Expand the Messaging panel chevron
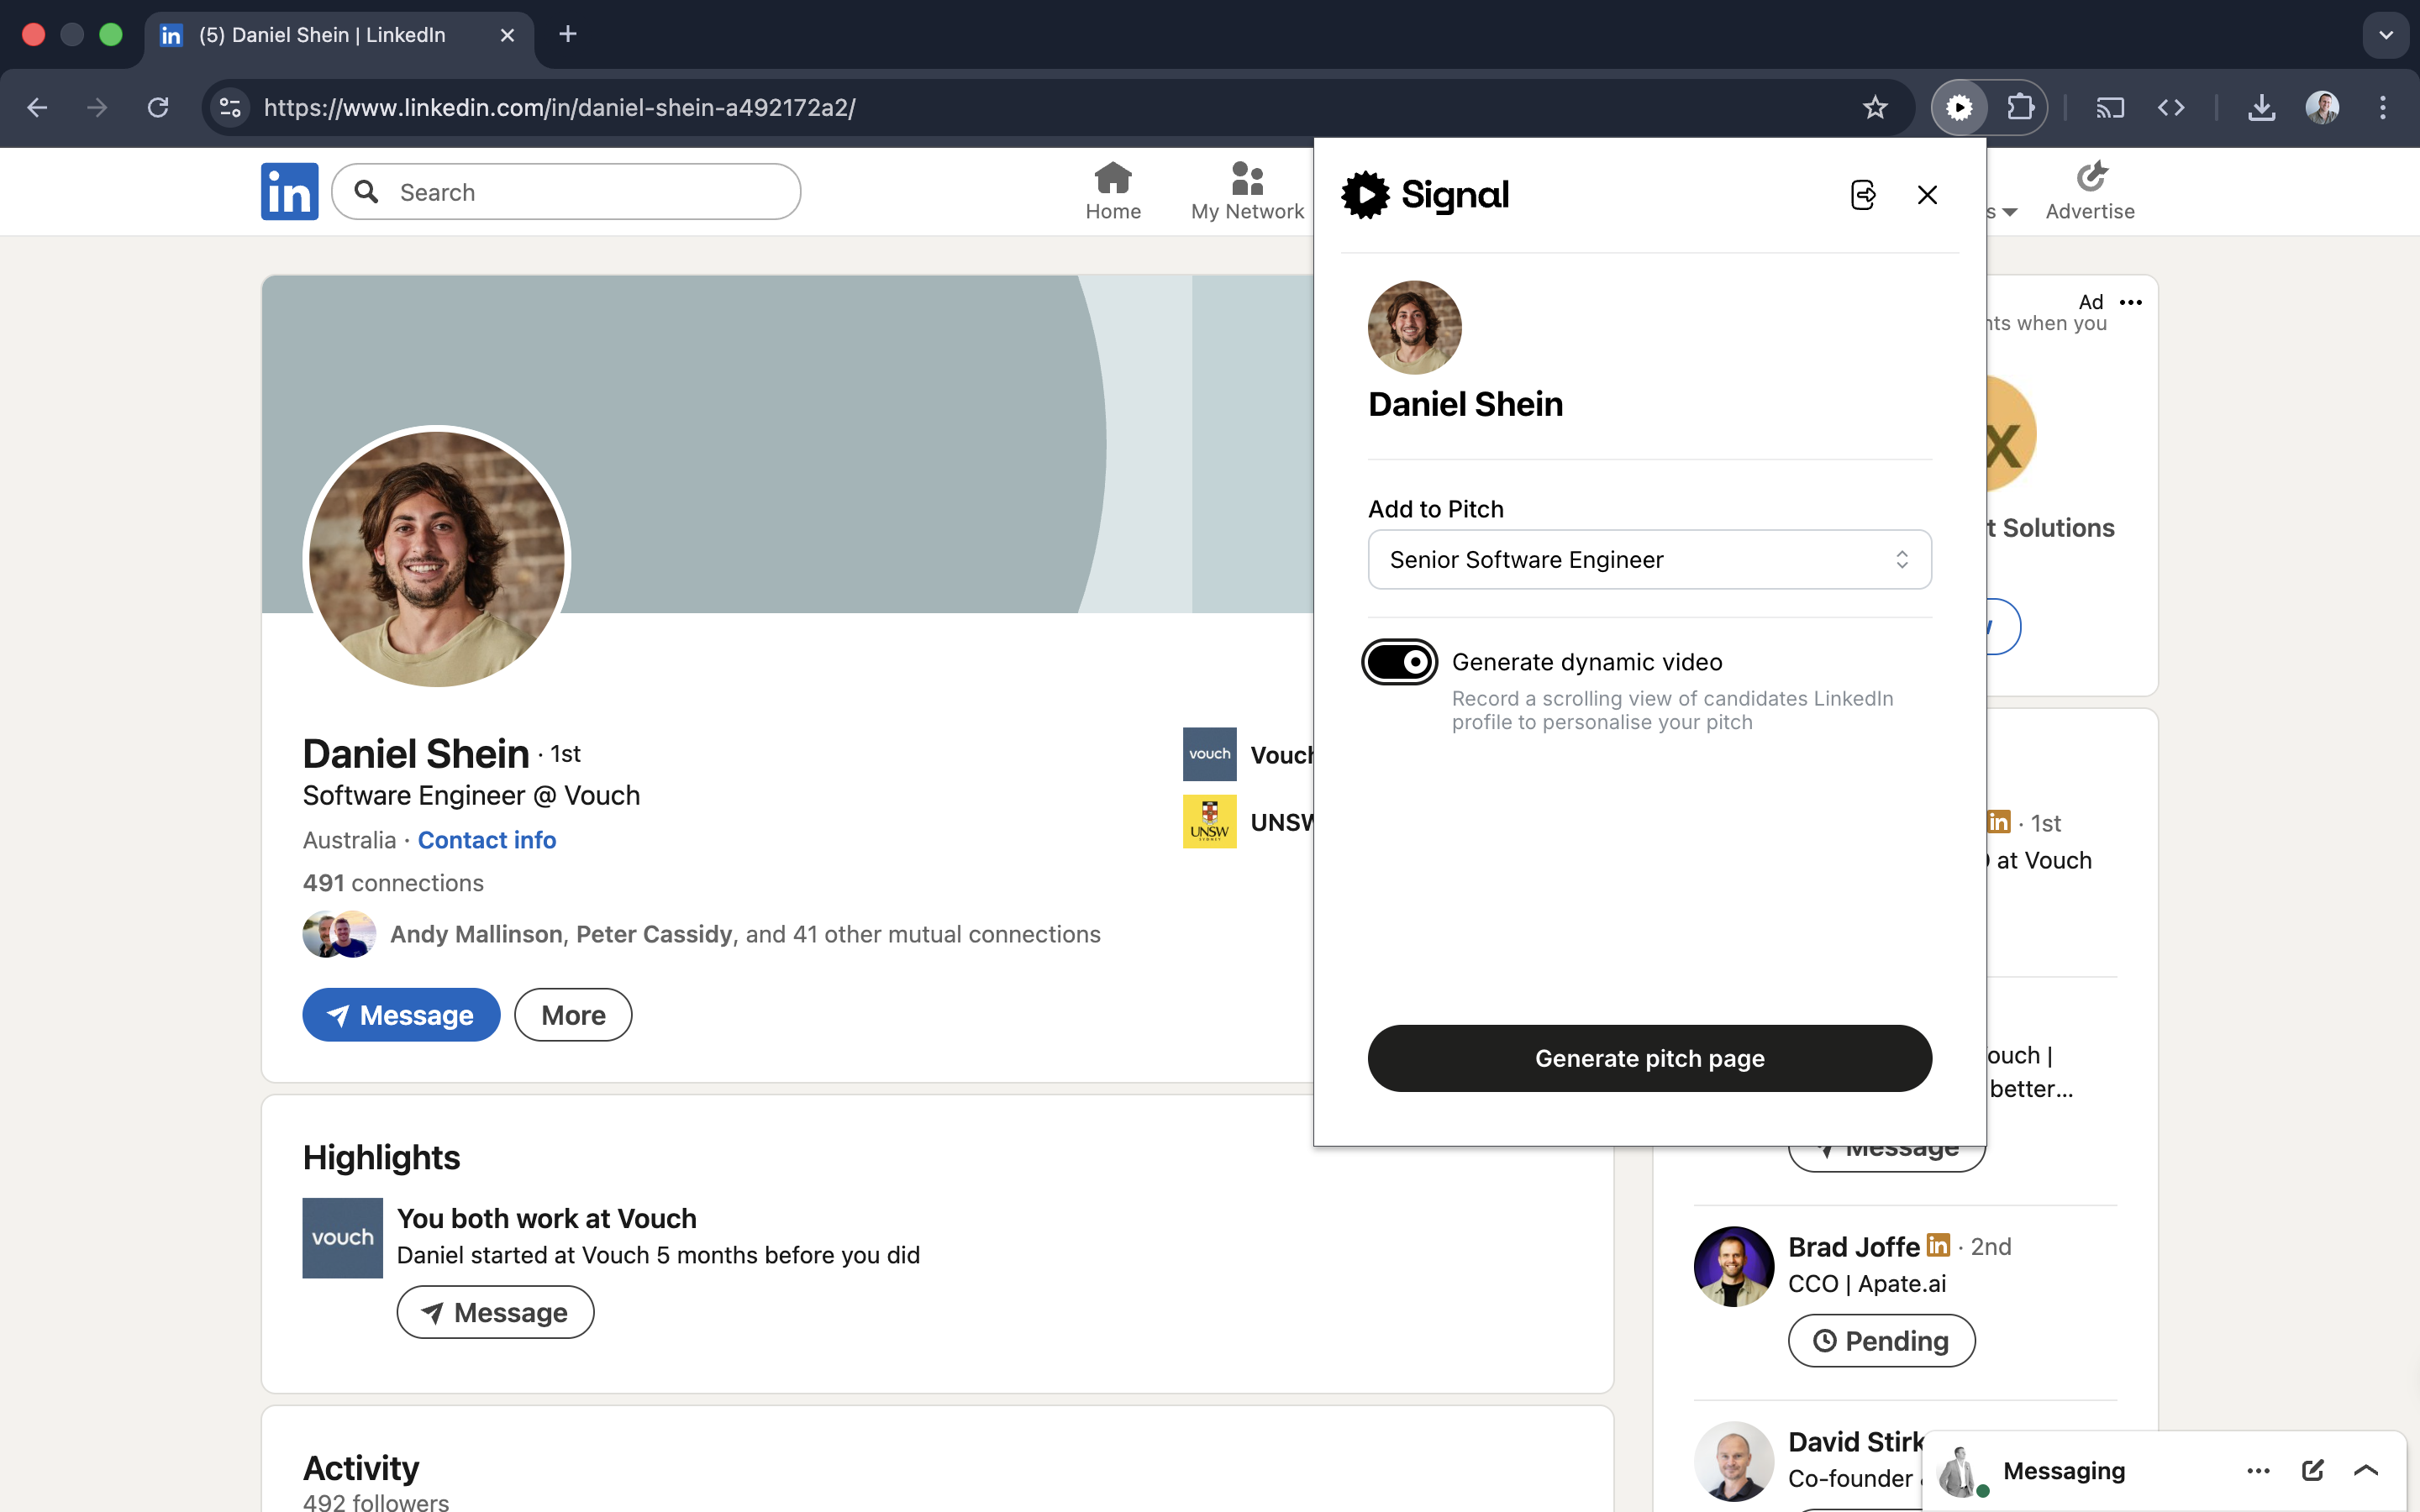 (2366, 1470)
